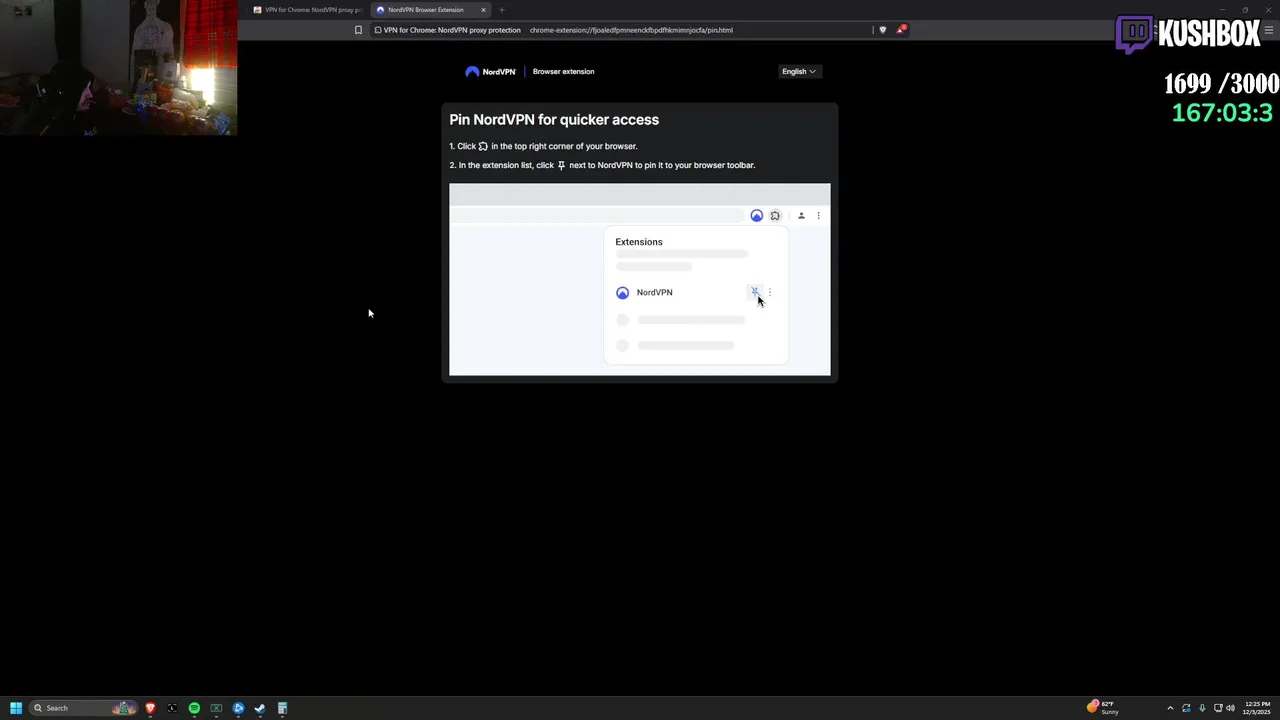1280x720 pixels.
Task: Open Steam from the taskbar
Action: click(x=260, y=708)
